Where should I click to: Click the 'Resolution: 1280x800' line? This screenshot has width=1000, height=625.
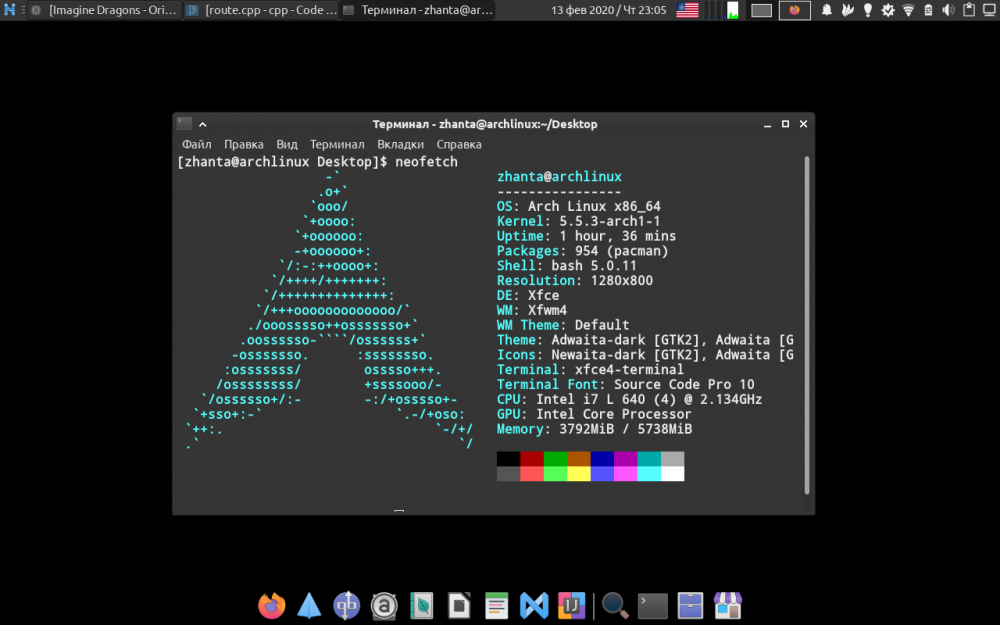pyautogui.click(x=575, y=281)
